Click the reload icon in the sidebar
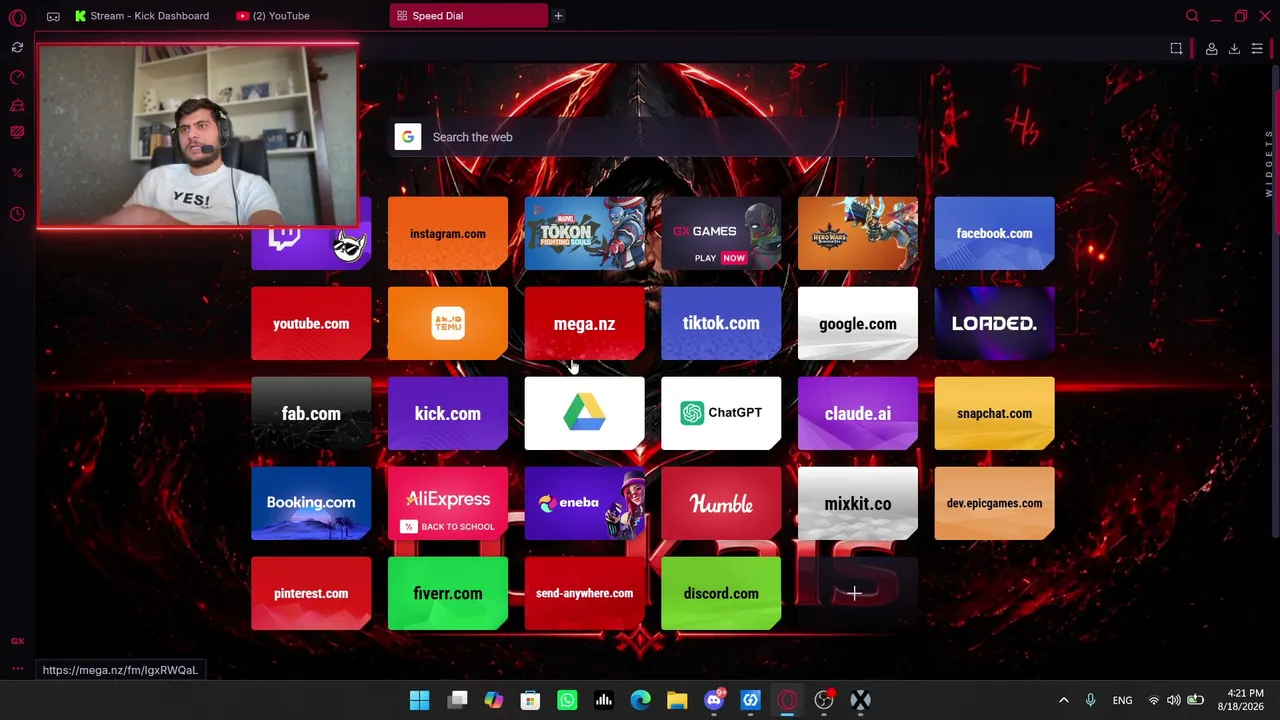 (x=17, y=47)
